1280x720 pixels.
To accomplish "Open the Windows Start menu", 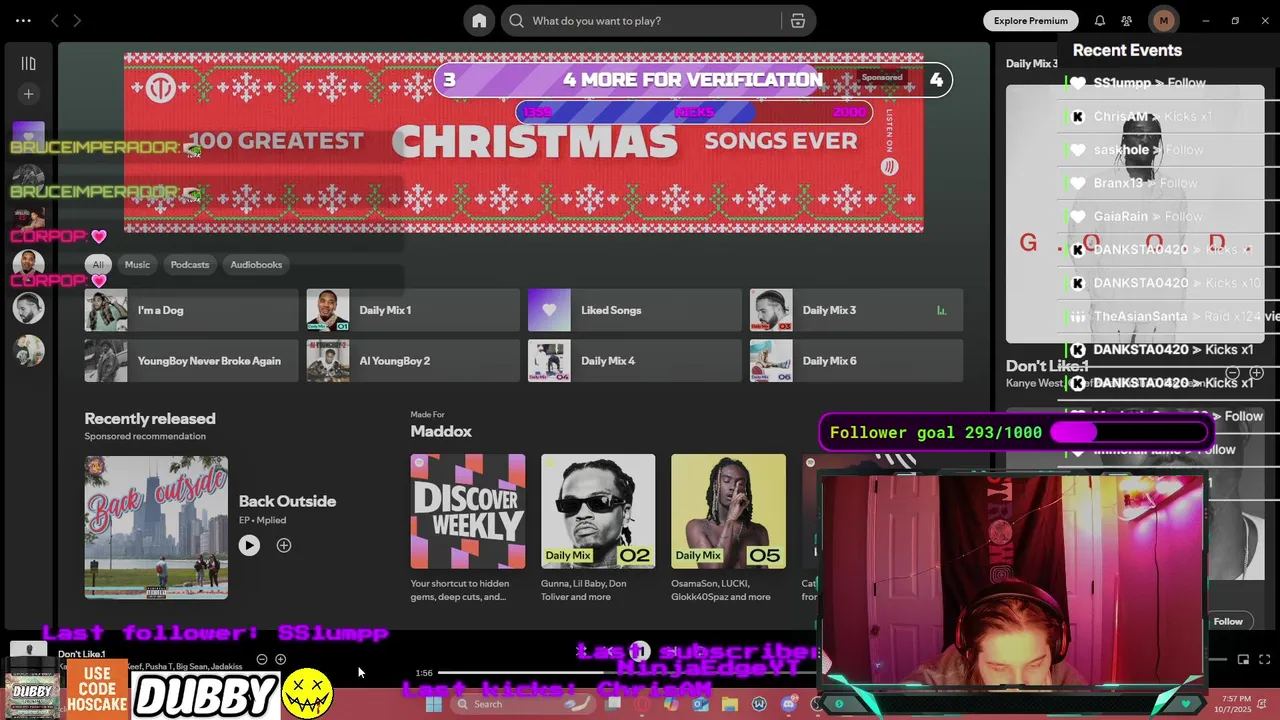I will (433, 704).
